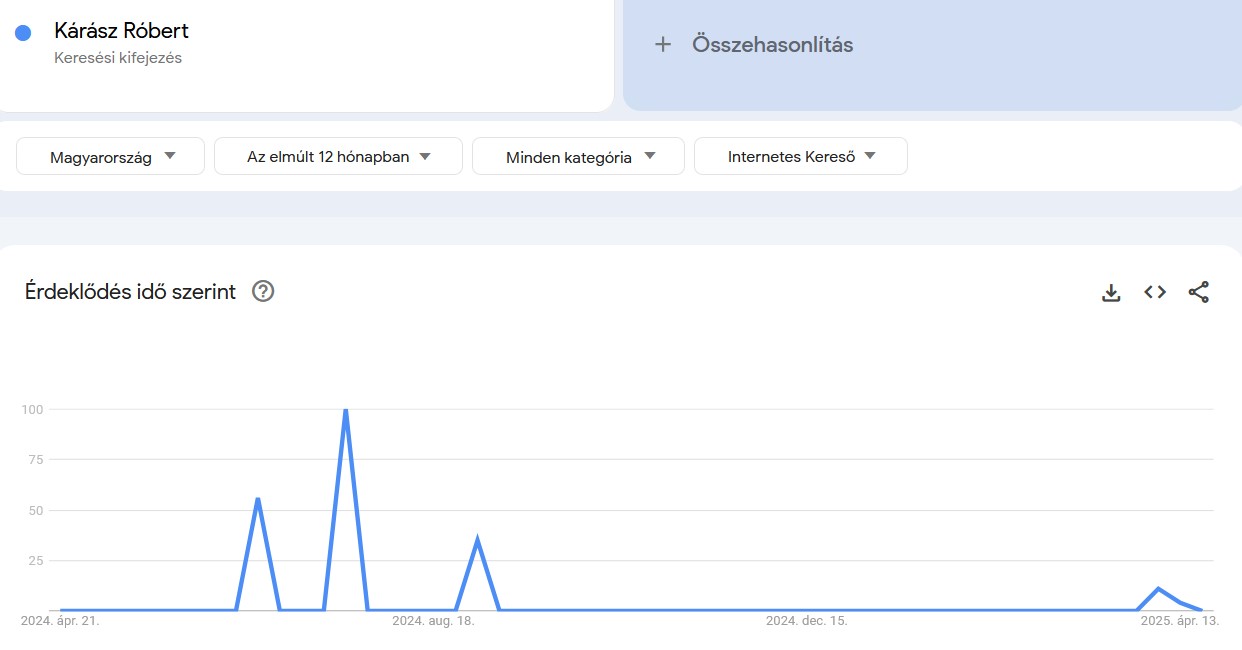Image resolution: width=1242 pixels, height=650 pixels.
Task: Share the interest over time chart
Action: point(1199,292)
